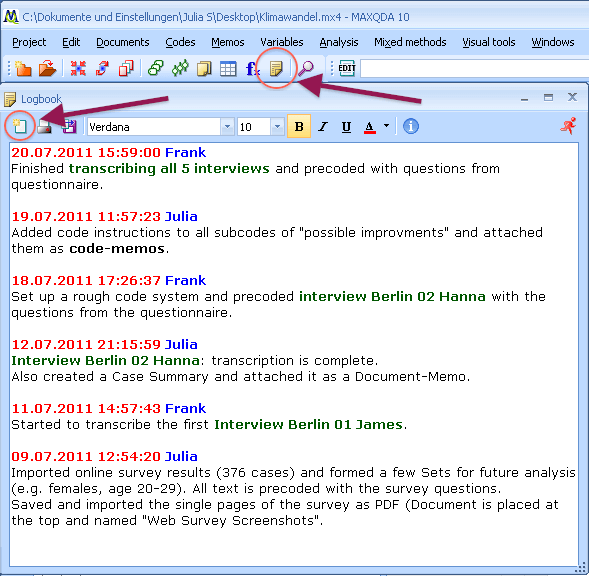Click the red font color swatch

point(370,127)
